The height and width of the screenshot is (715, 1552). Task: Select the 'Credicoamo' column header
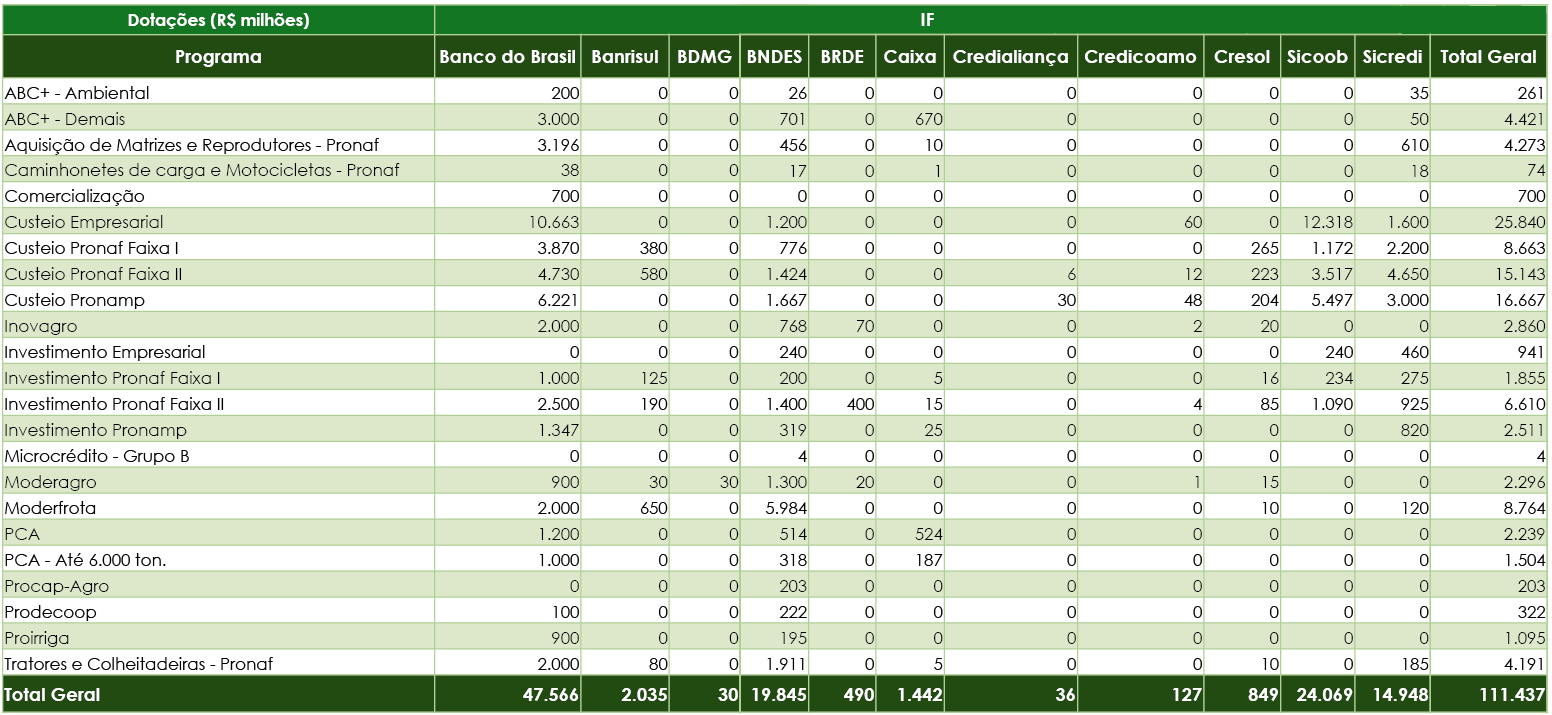(x=1141, y=57)
